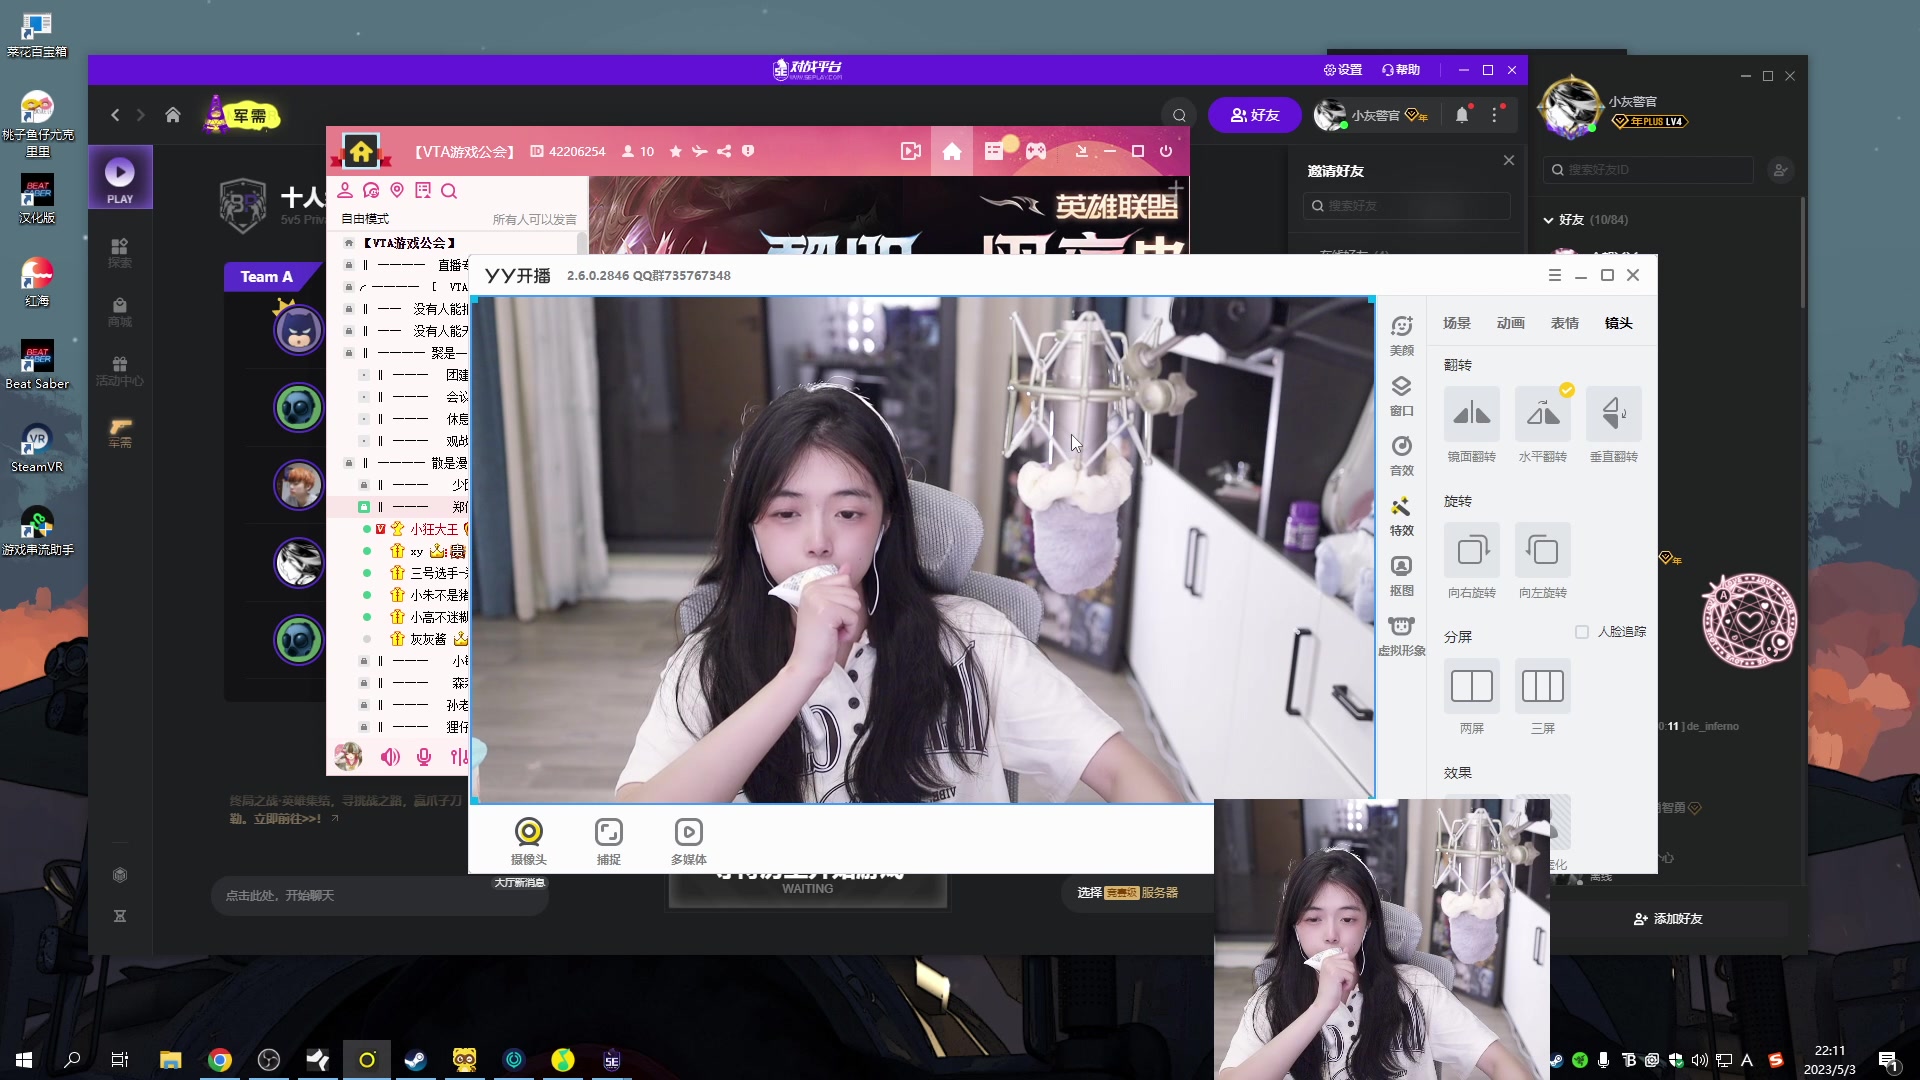1920x1080 pixels.
Task: Open the 小灰警官 profile dropdown in 5E header
Action: [x=1371, y=115]
